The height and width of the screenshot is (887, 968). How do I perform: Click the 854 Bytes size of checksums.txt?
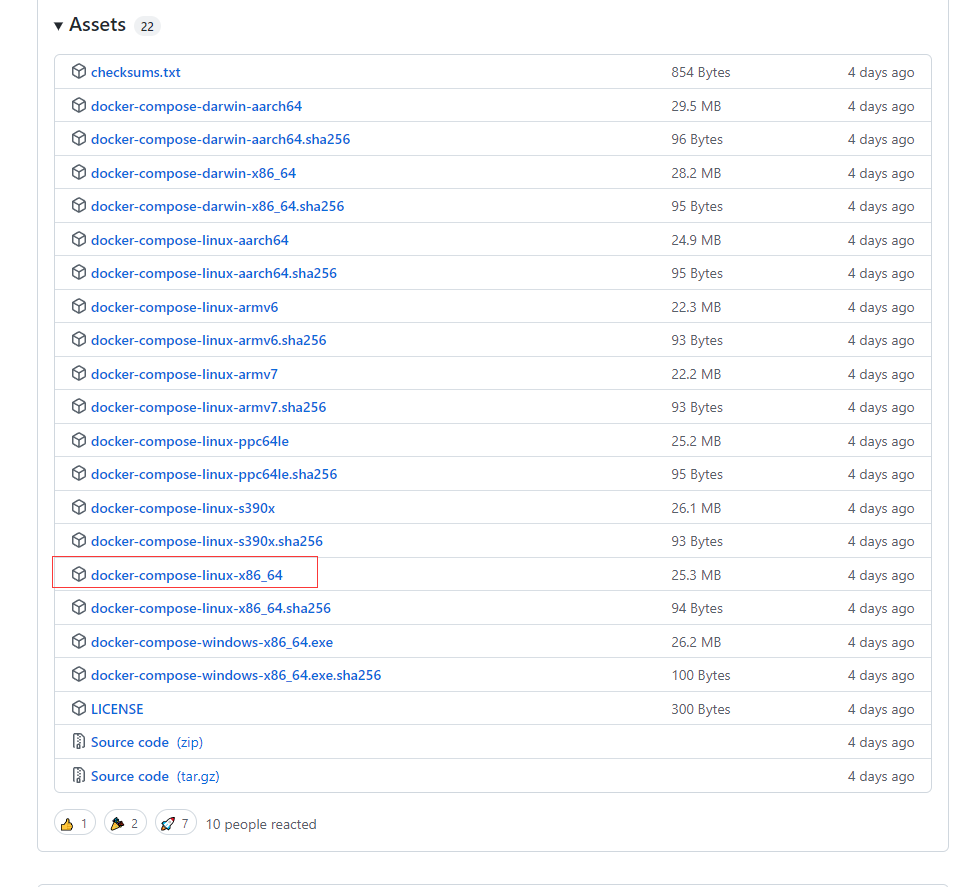click(x=701, y=72)
